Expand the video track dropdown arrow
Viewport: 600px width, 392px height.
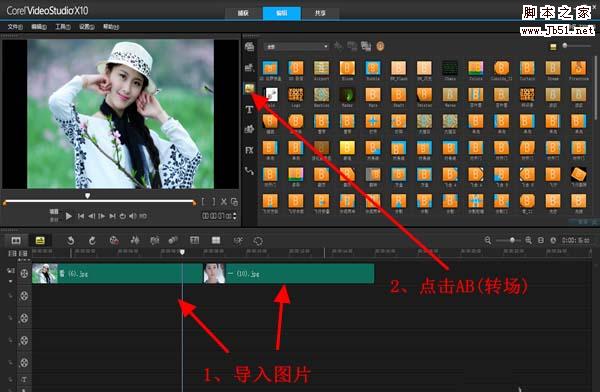11,281
